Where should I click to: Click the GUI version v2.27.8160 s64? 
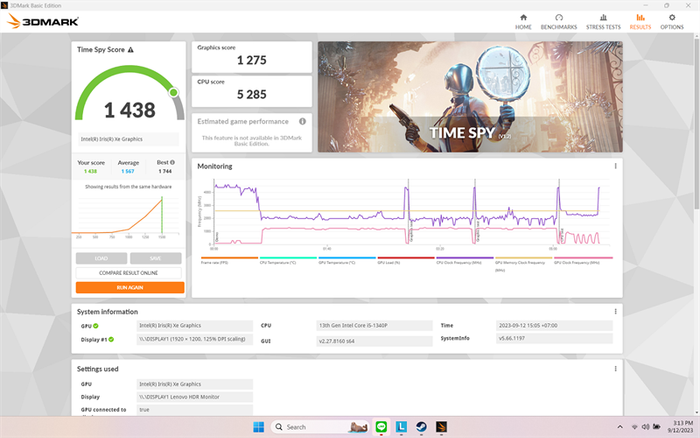[374, 341]
